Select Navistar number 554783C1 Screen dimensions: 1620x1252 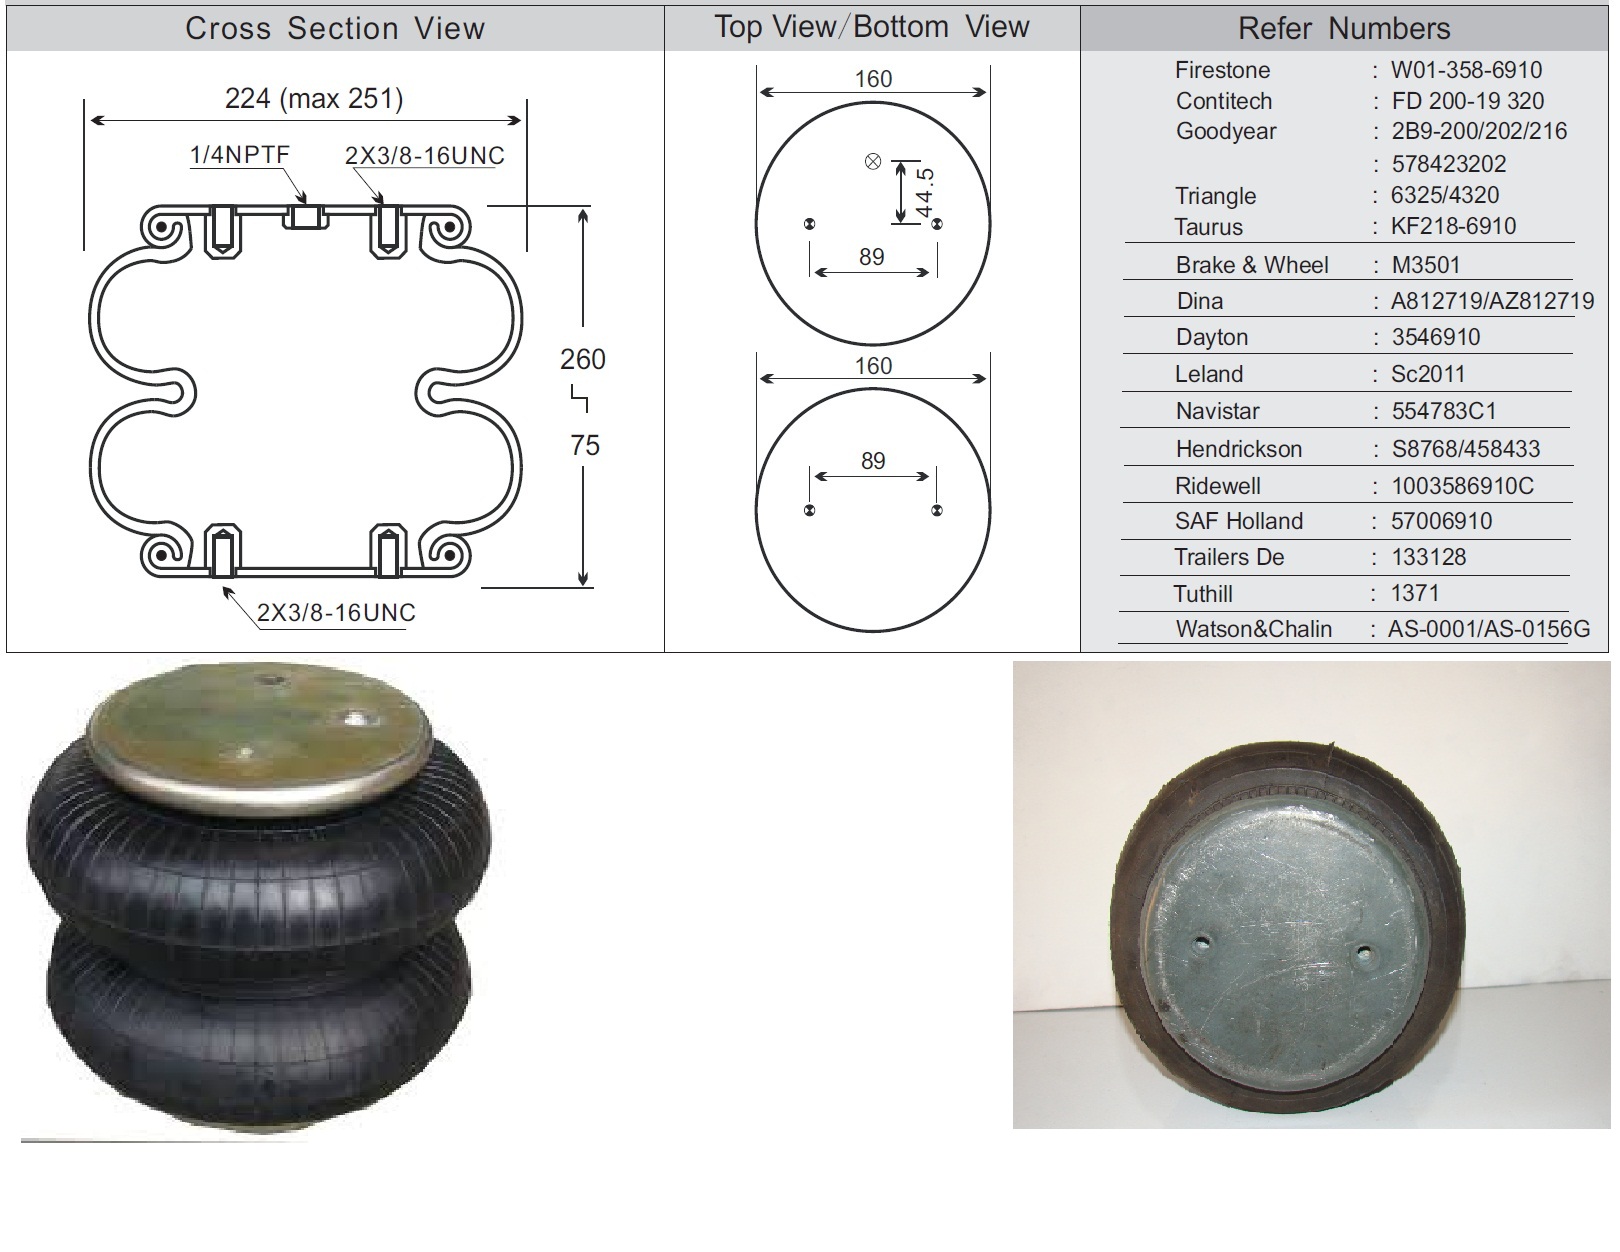(1444, 411)
